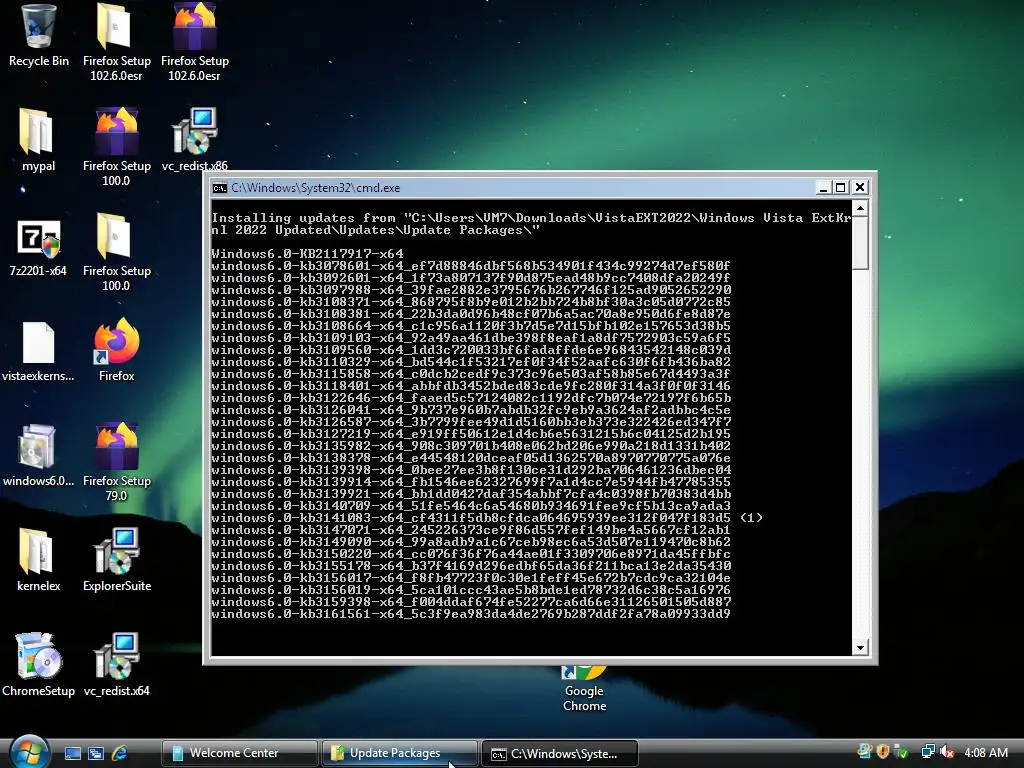This screenshot has width=1024, height=768.
Task: Click the windows6.0-kb3108371-x64 line
Action: [x=470, y=302]
